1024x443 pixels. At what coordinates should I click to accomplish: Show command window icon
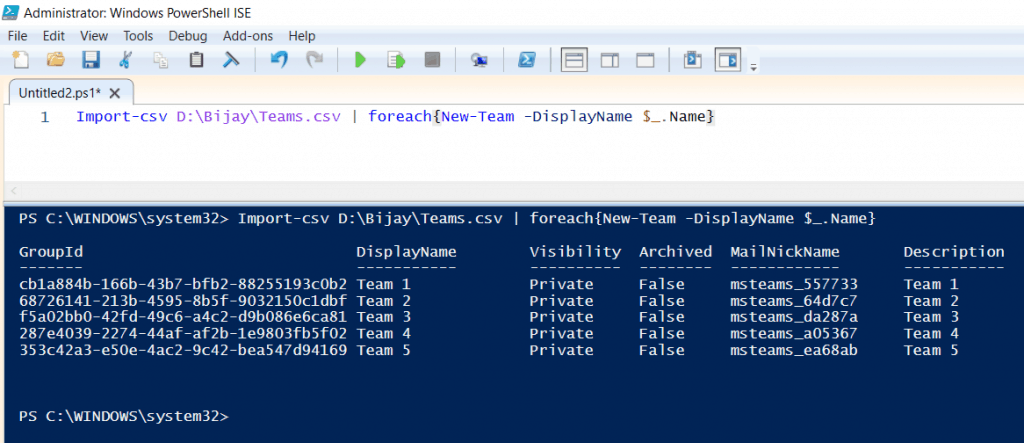[692, 61]
